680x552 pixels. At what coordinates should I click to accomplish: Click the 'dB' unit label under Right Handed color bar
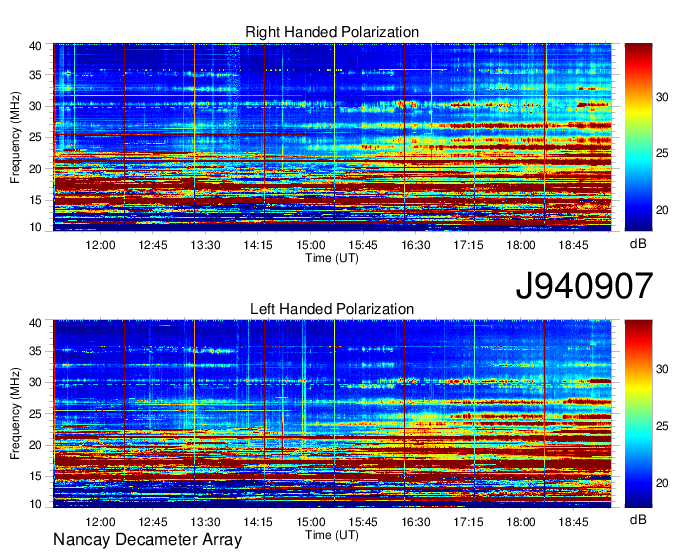tap(638, 244)
